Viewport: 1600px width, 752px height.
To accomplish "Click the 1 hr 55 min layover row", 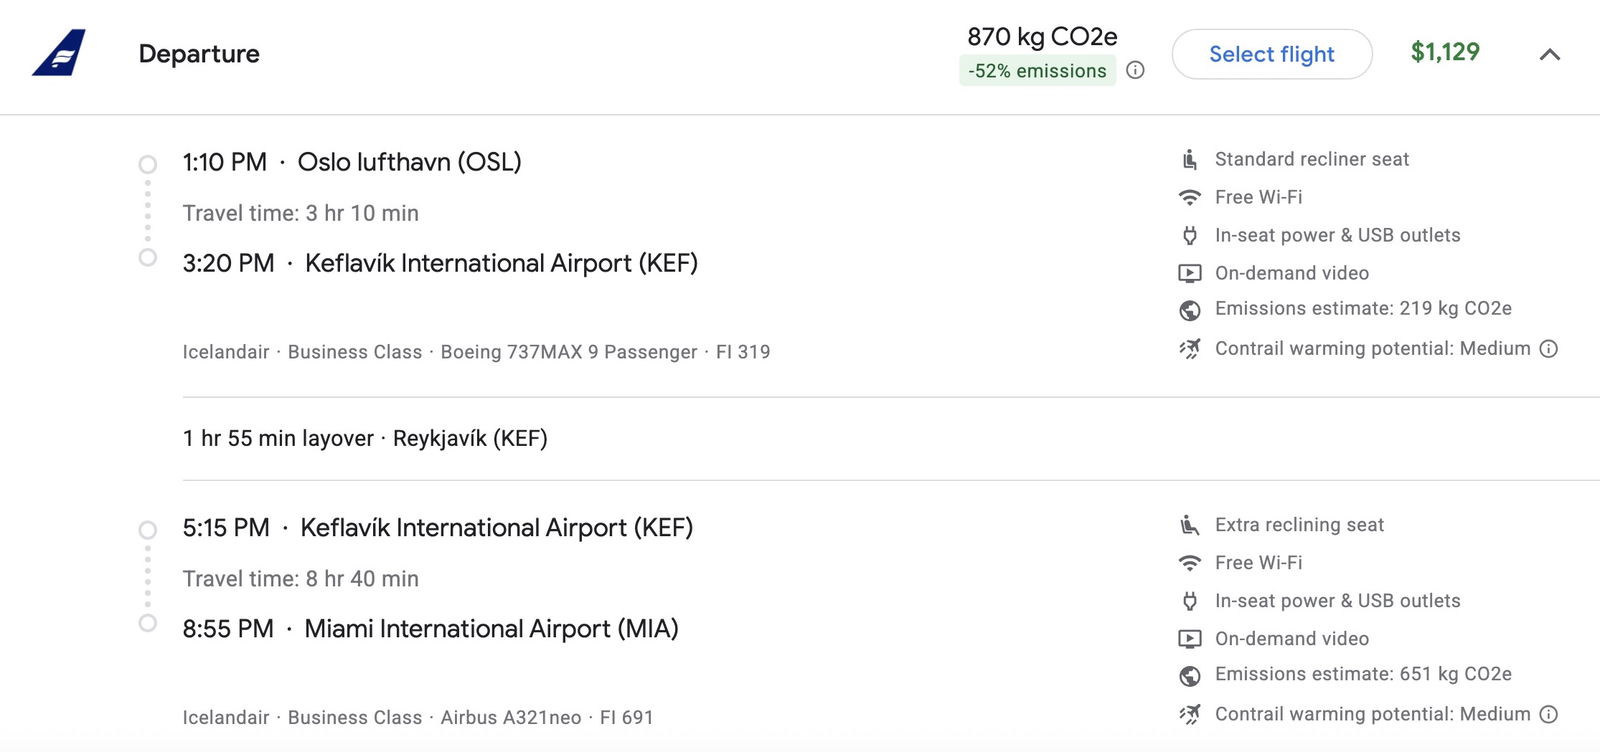I will [365, 438].
